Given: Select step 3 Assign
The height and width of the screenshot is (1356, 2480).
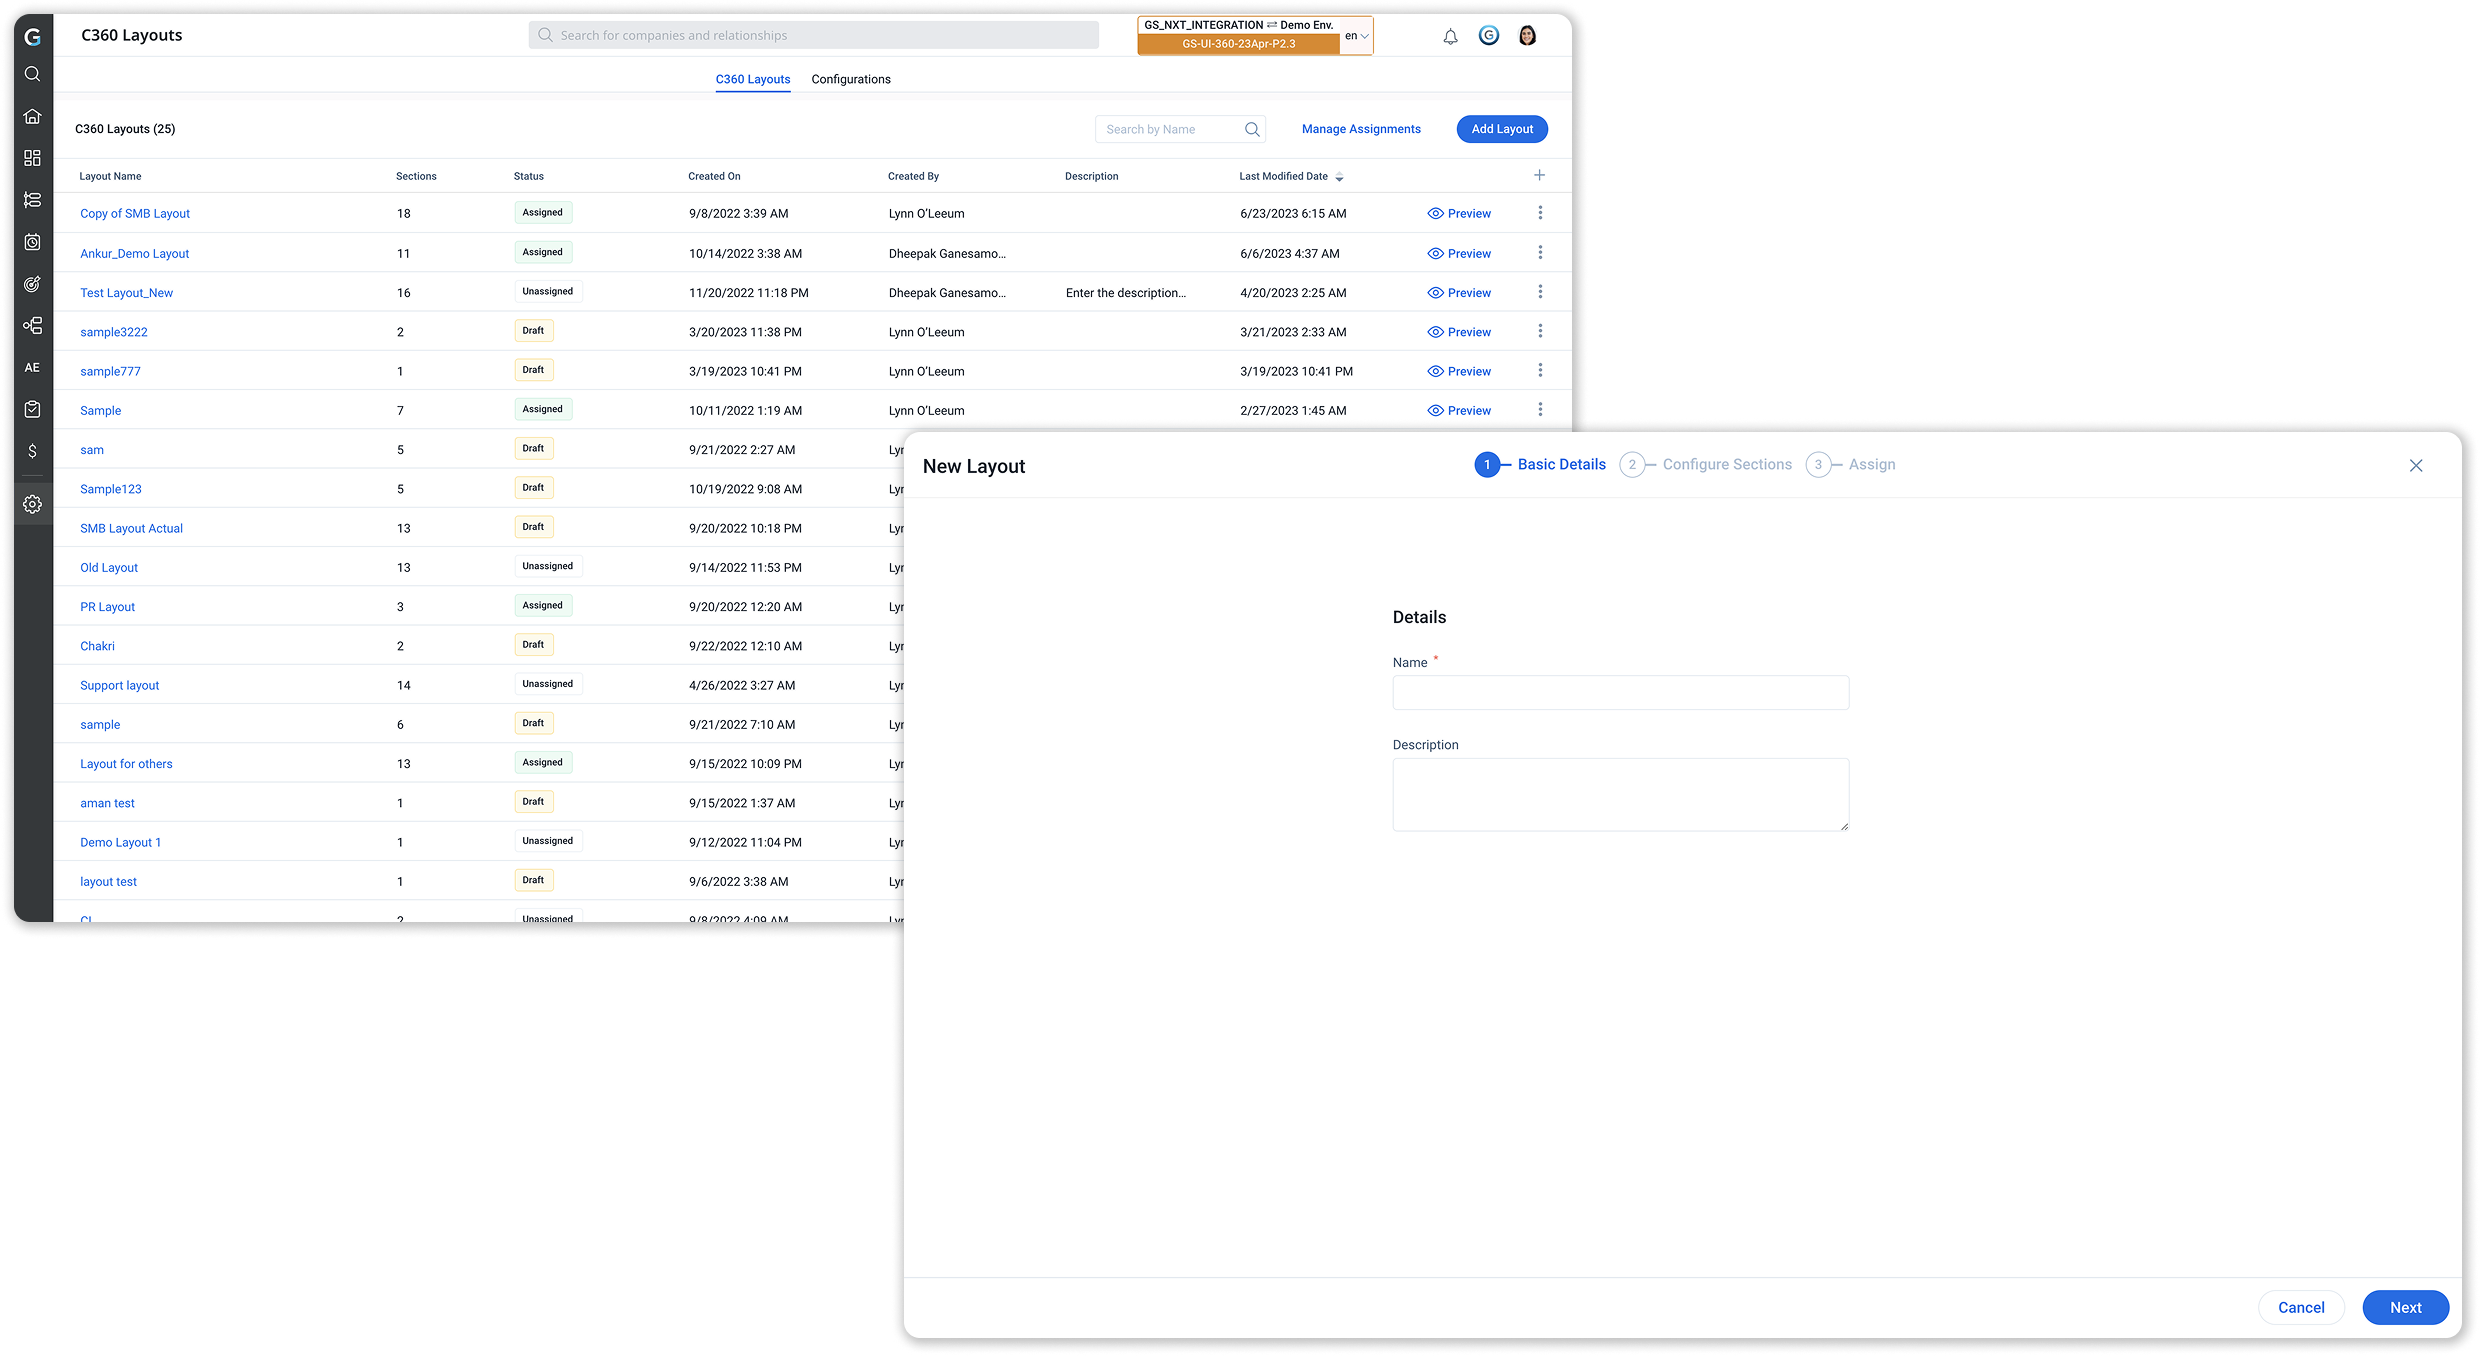Looking at the screenshot, I should (x=1851, y=465).
